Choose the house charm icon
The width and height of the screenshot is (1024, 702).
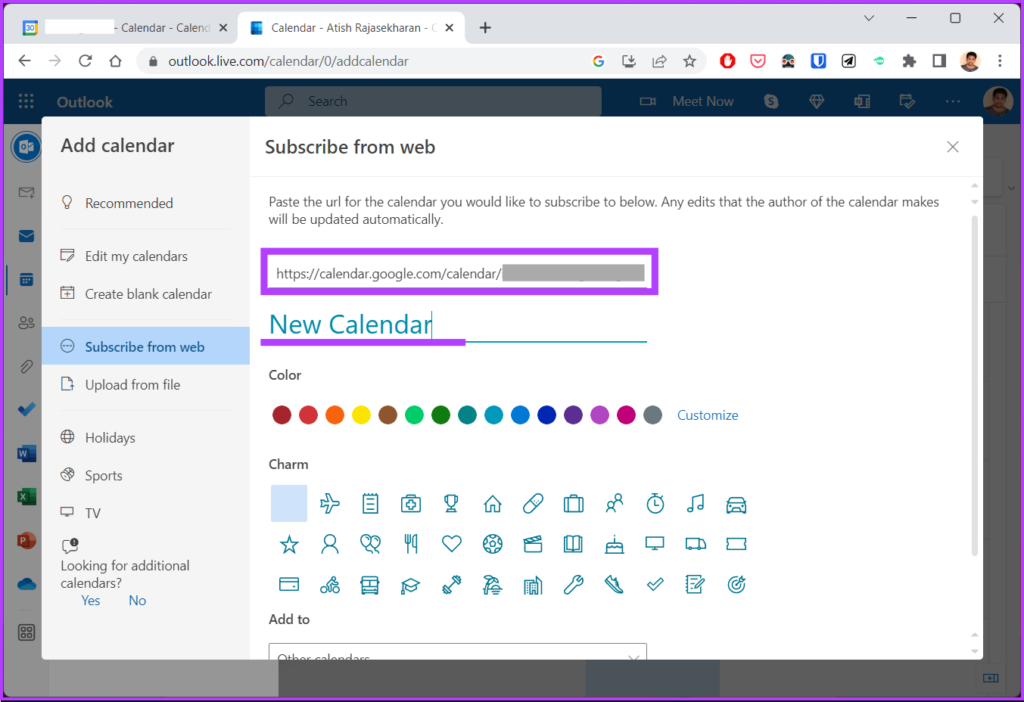pyautogui.click(x=492, y=503)
